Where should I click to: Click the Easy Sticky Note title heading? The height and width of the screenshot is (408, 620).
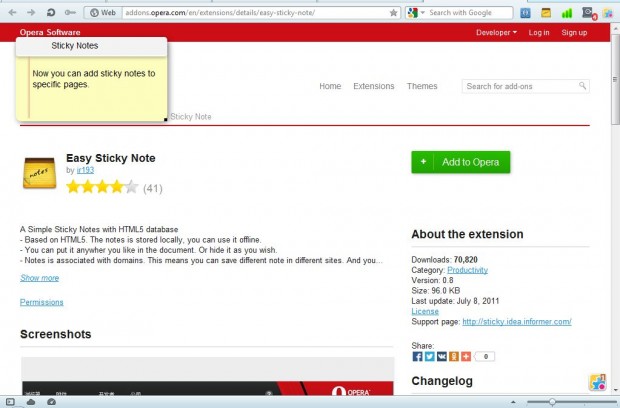[111, 158]
